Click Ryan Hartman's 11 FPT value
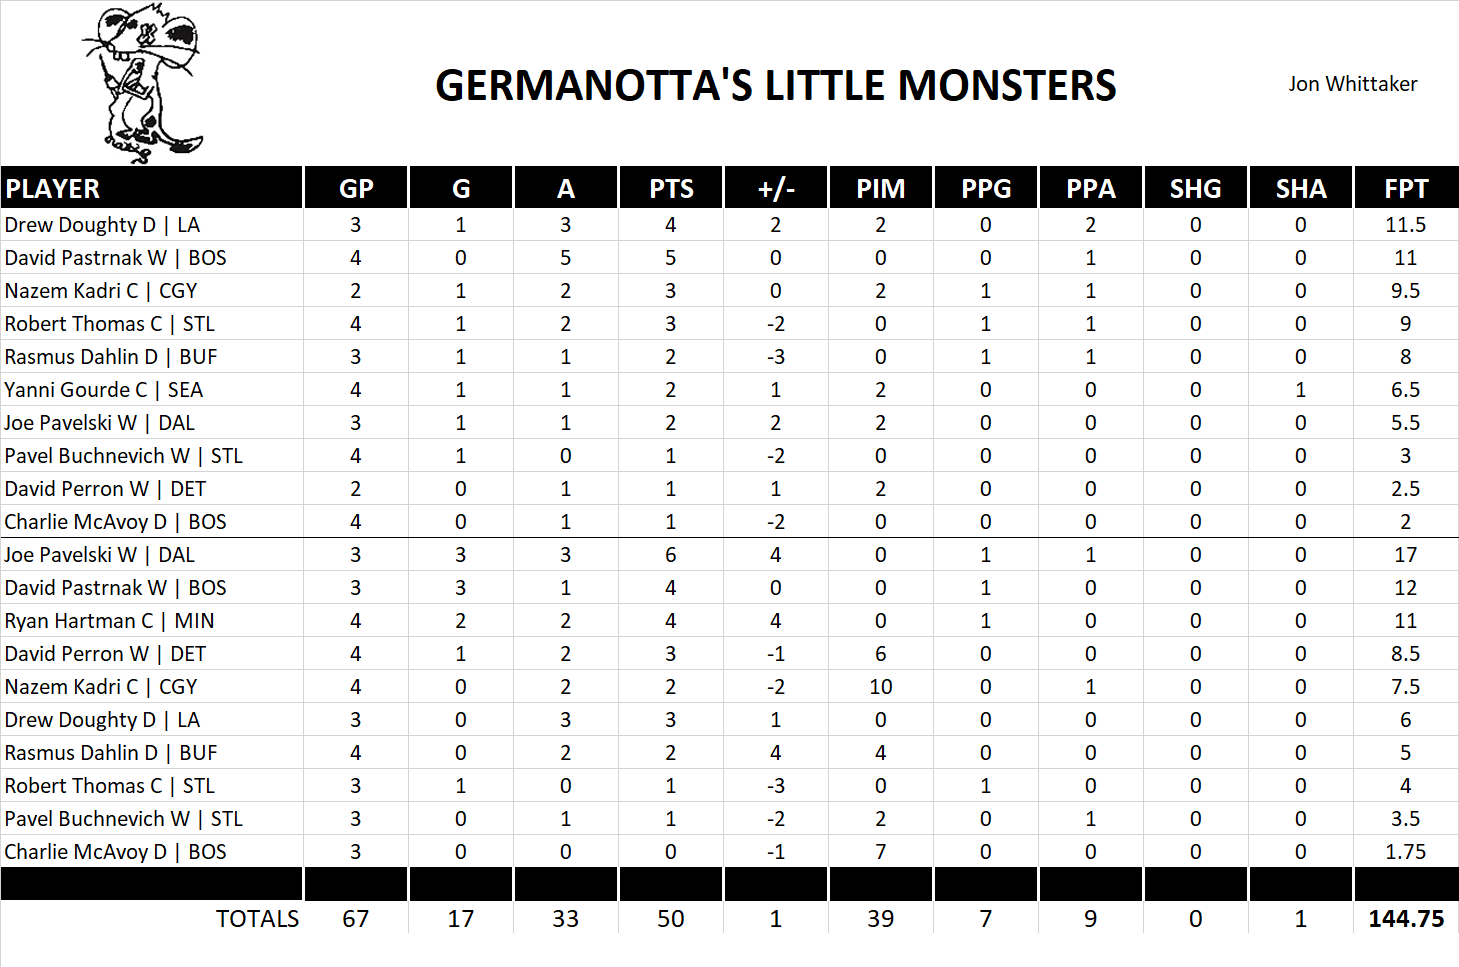The width and height of the screenshot is (1459, 967). pyautogui.click(x=1405, y=621)
